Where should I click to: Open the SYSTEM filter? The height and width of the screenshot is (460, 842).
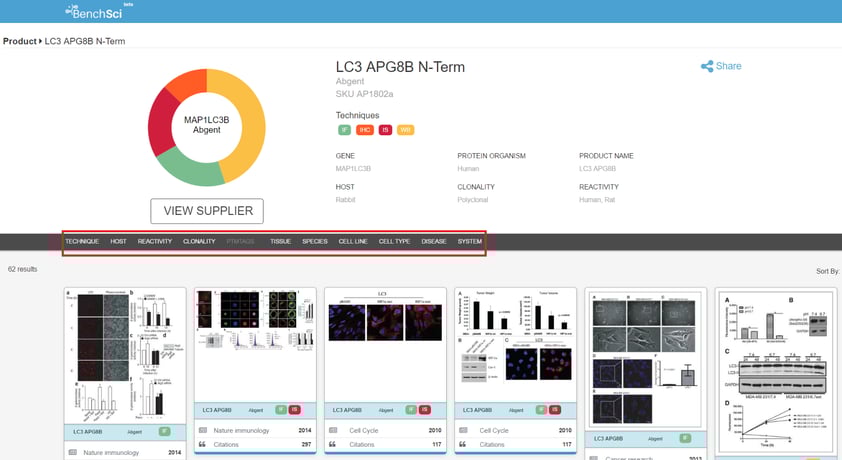click(x=470, y=242)
